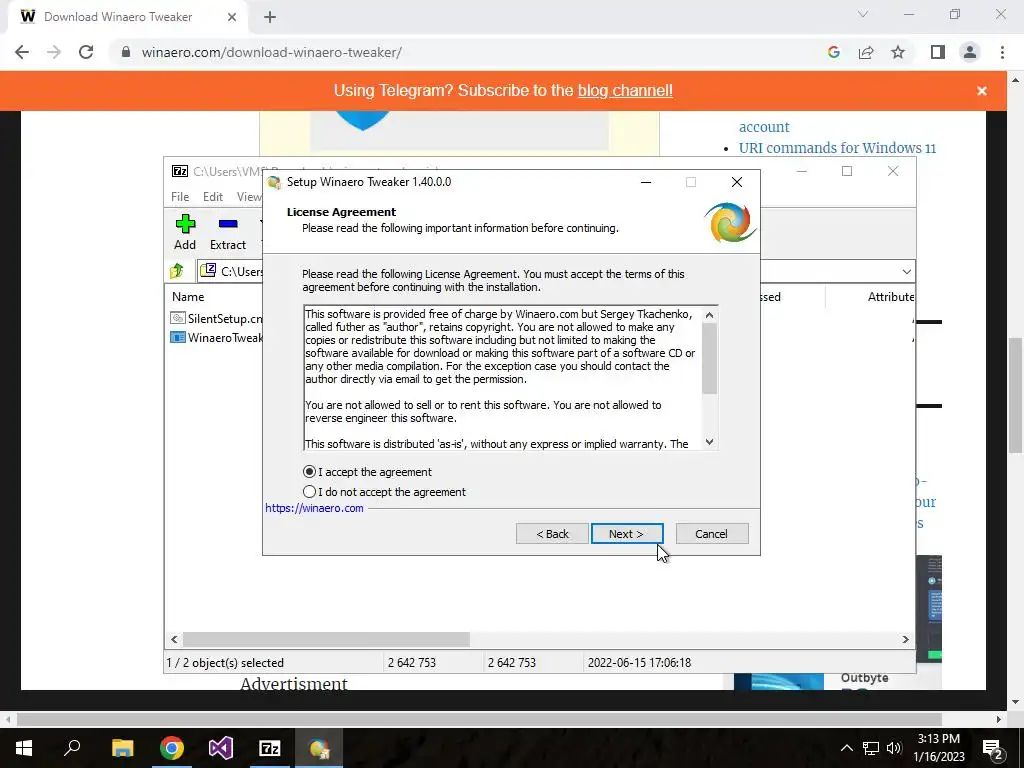Screen dimensions: 1024x768
Task: Sort by Name column in 7-Zip
Action: point(188,296)
